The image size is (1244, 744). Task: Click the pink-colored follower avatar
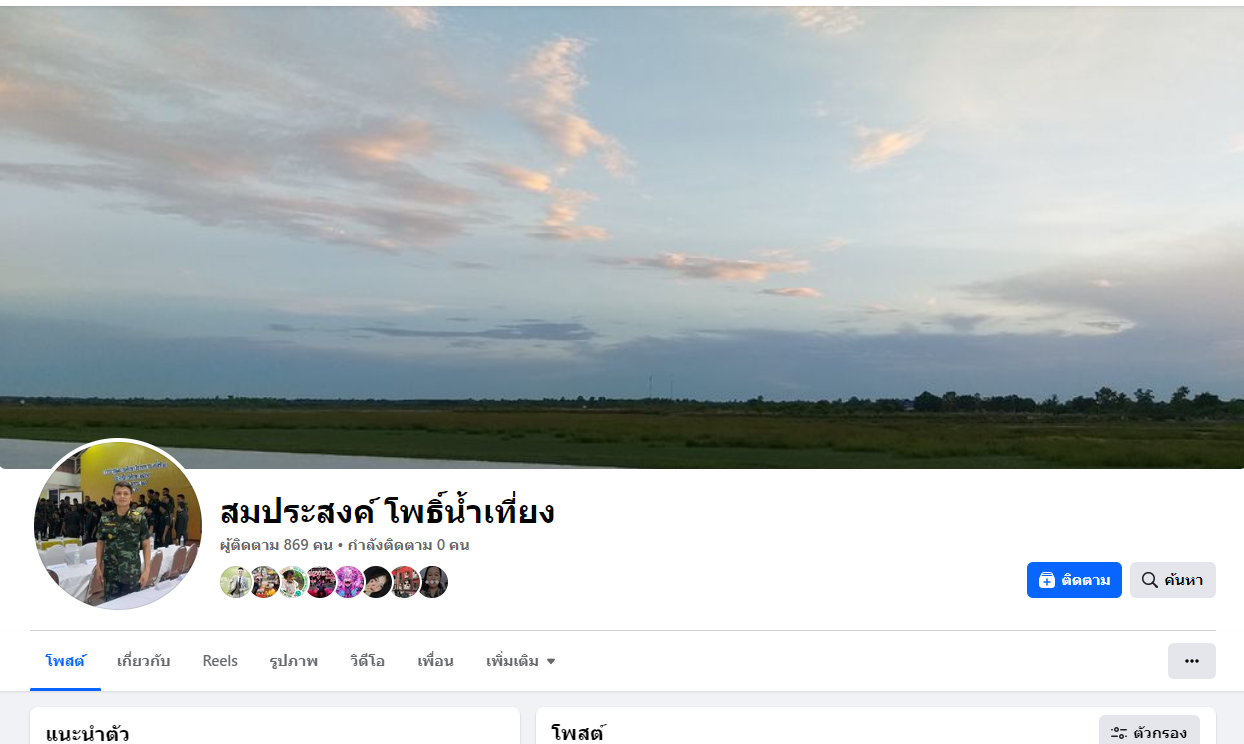click(348, 582)
